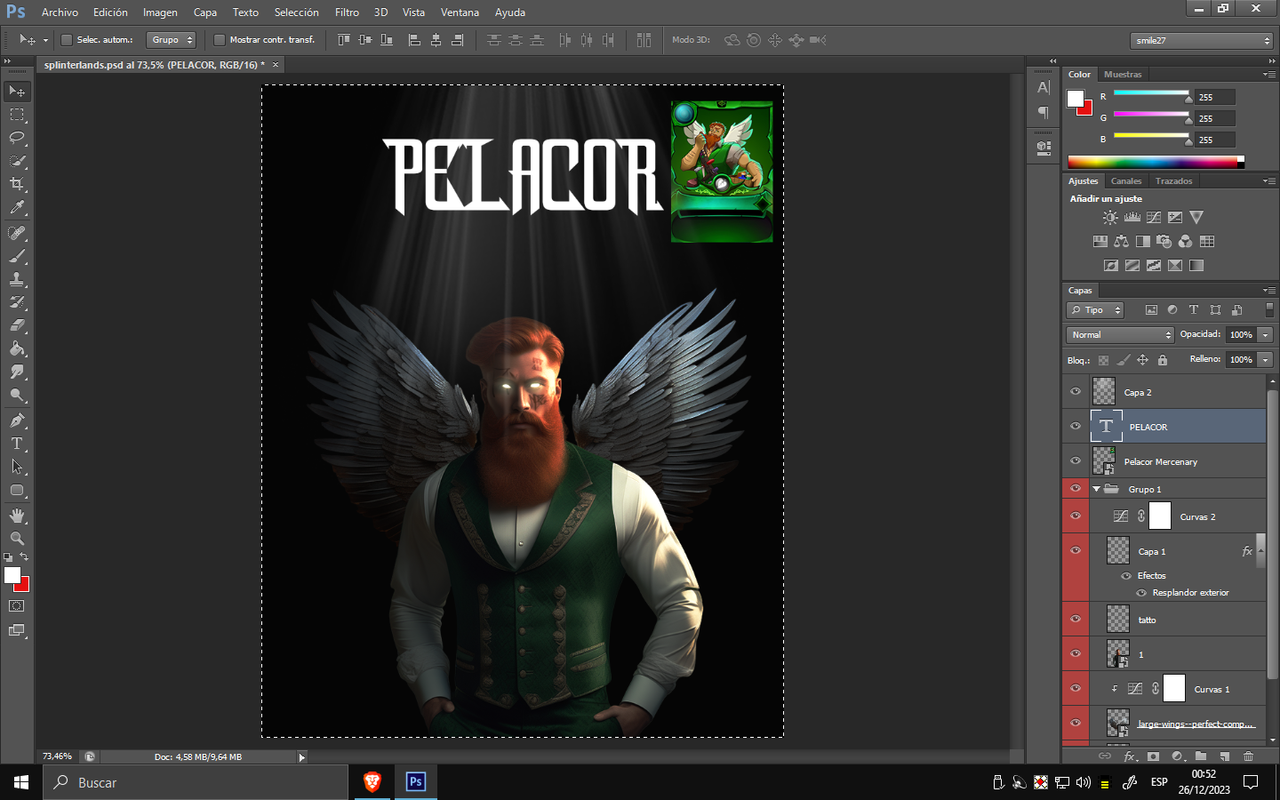
Task: Toggle Resplandor exterior effect visibility
Action: [x=1141, y=592]
